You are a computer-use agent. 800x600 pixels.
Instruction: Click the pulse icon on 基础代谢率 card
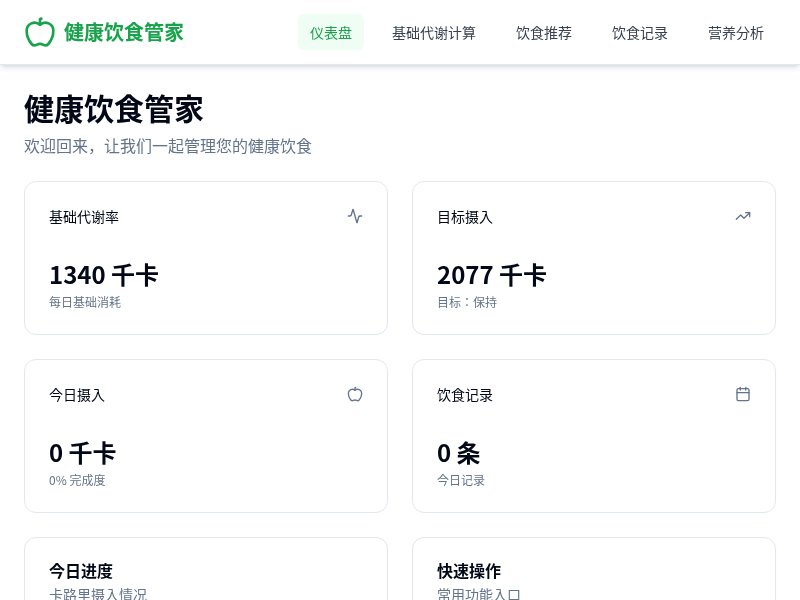(355, 216)
